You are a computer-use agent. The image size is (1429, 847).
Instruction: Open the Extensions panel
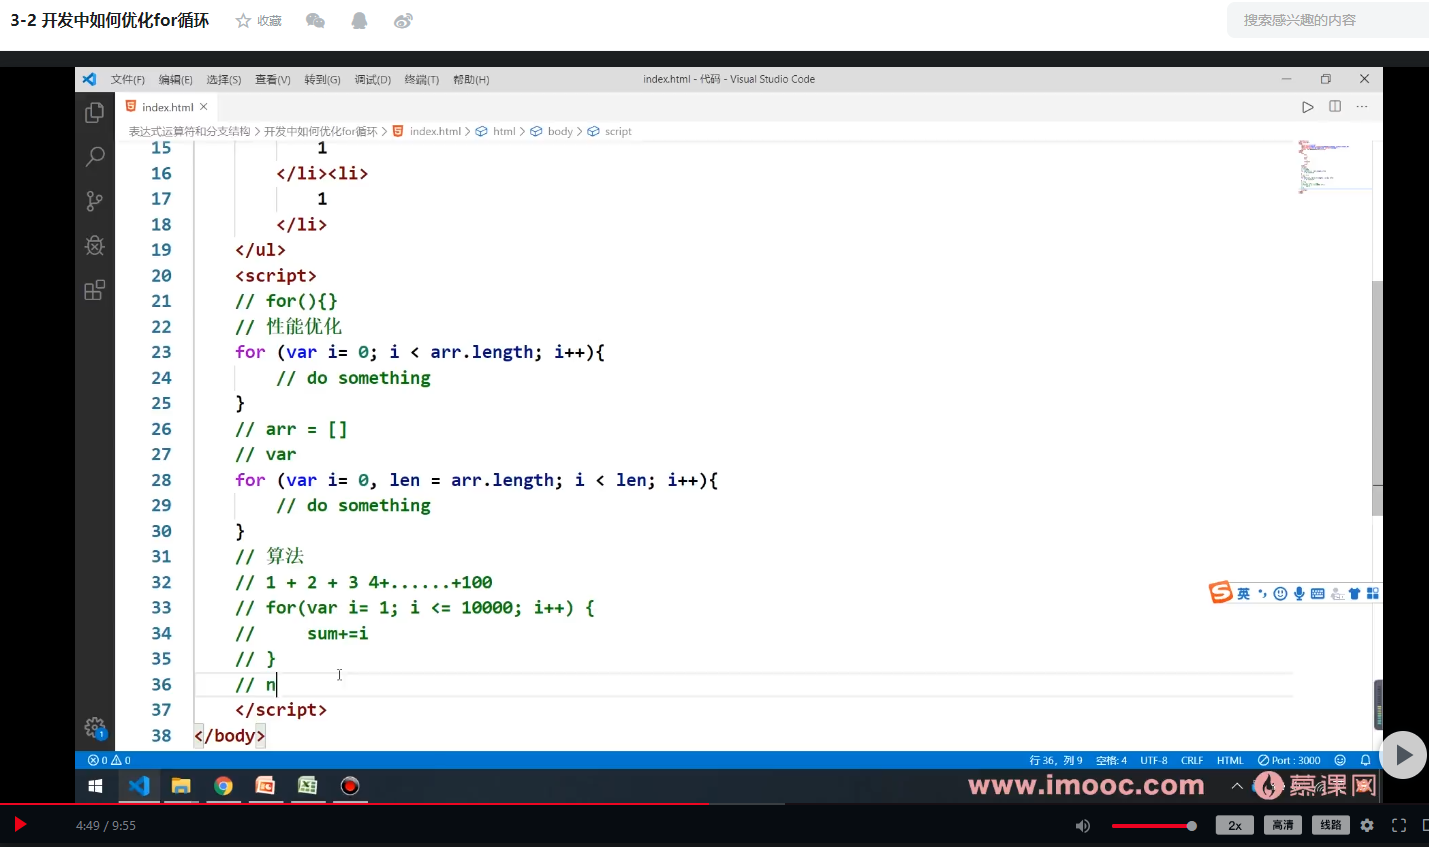tap(95, 290)
